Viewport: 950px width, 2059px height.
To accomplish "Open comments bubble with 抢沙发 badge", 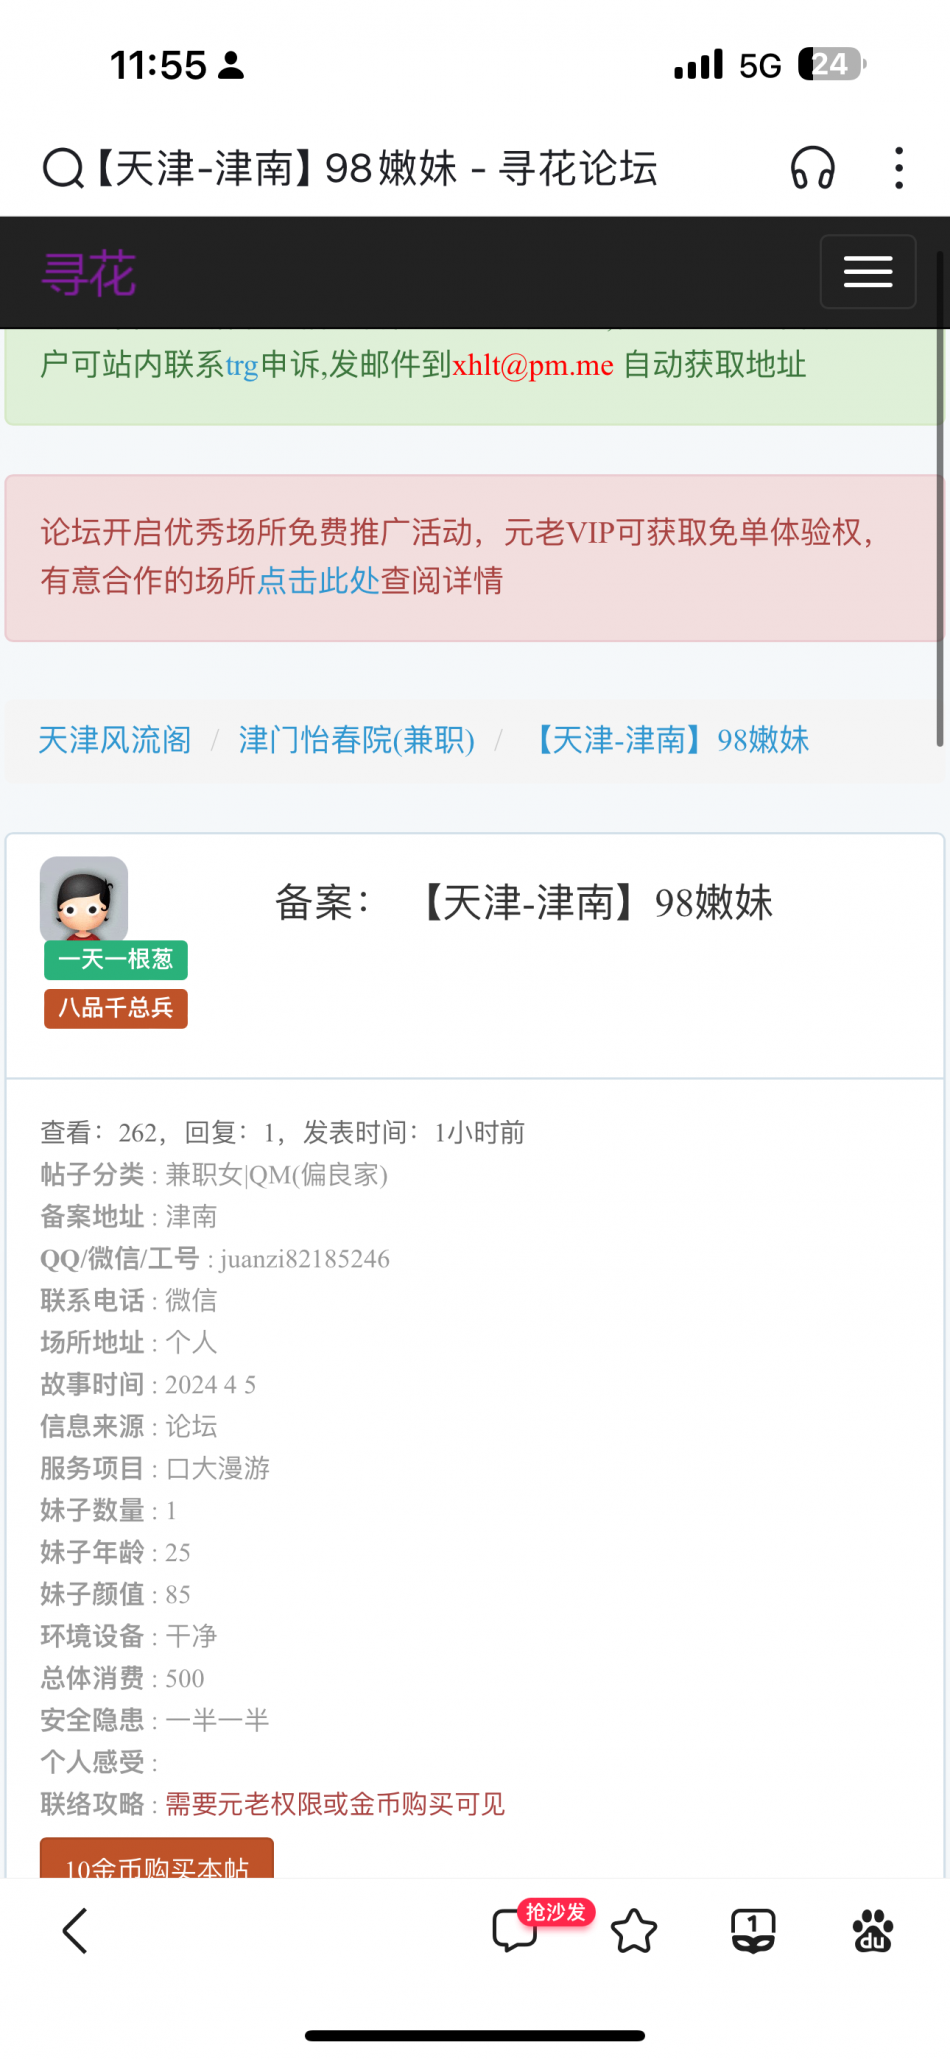I will coord(515,1930).
